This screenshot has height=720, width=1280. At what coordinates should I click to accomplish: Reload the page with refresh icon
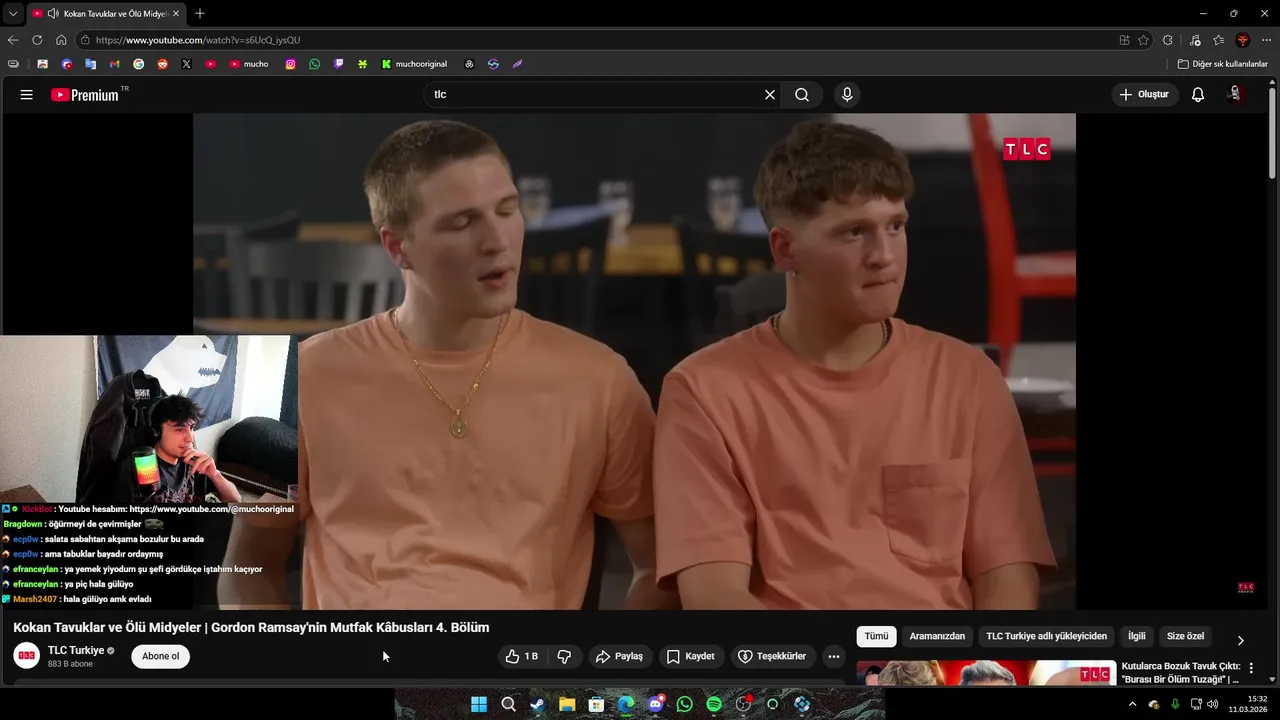click(x=37, y=40)
